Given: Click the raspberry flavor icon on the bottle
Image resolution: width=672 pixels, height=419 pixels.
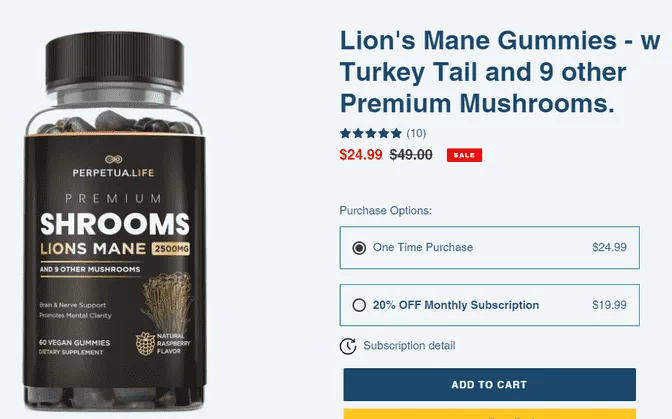Looking at the screenshot, I should point(147,342).
